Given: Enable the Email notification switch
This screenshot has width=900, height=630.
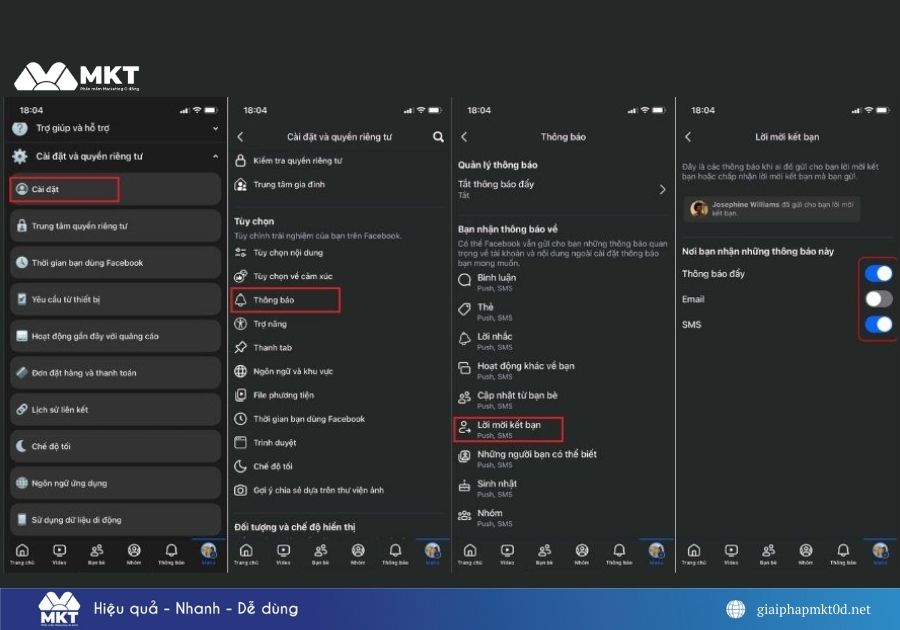Looking at the screenshot, I should 878,299.
